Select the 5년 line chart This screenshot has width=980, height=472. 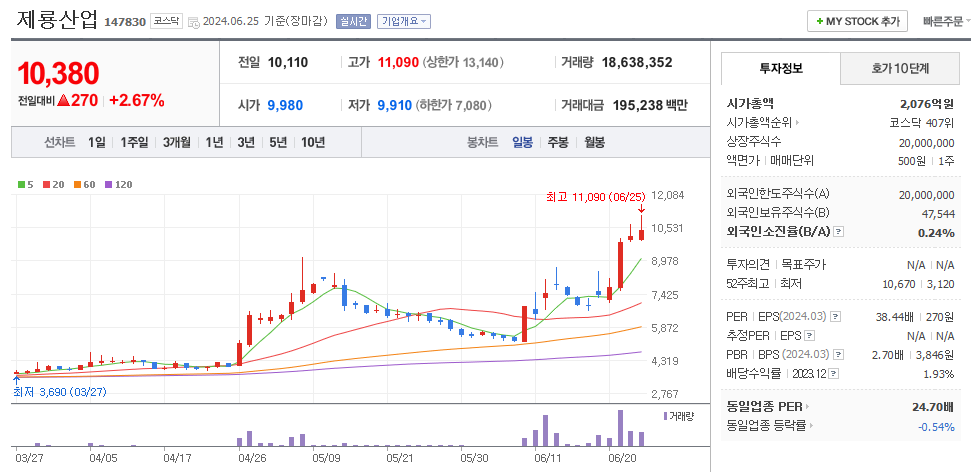[278, 142]
